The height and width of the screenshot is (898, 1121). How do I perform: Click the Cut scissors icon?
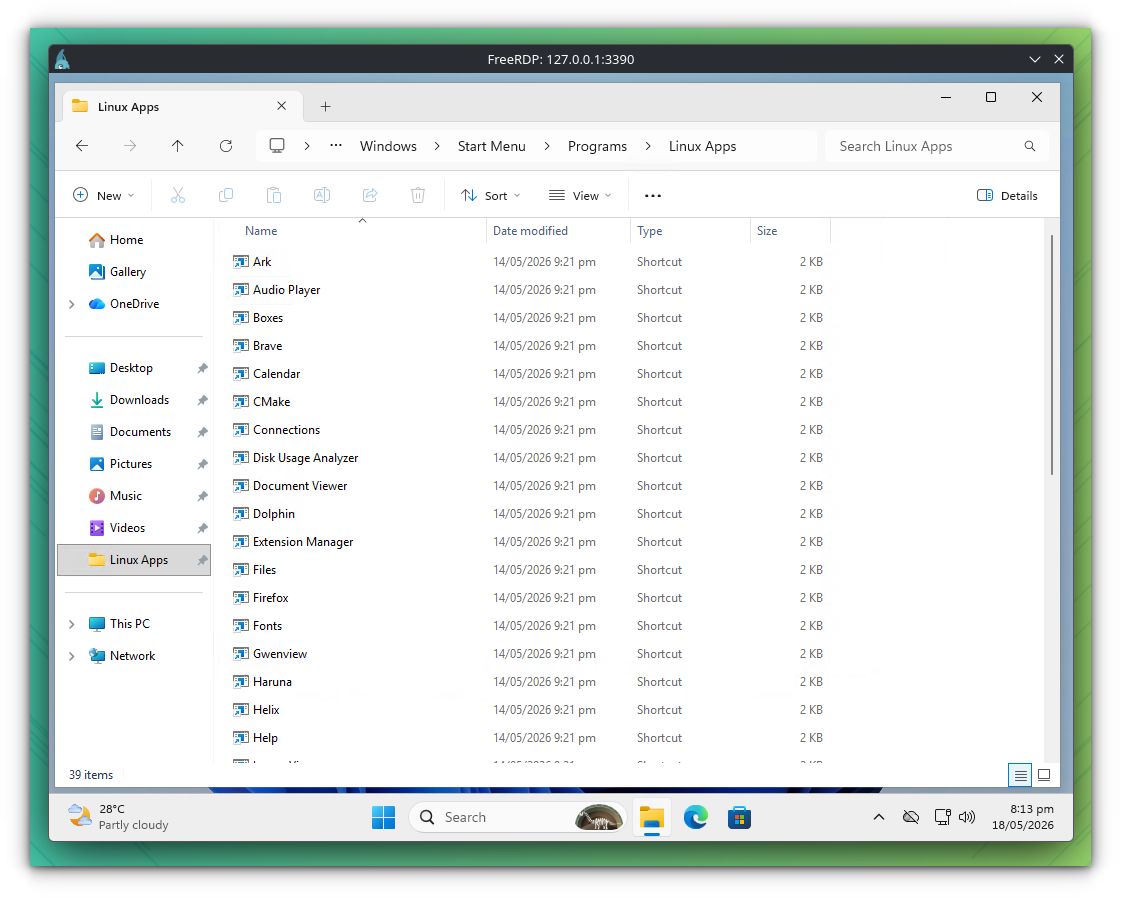(178, 195)
